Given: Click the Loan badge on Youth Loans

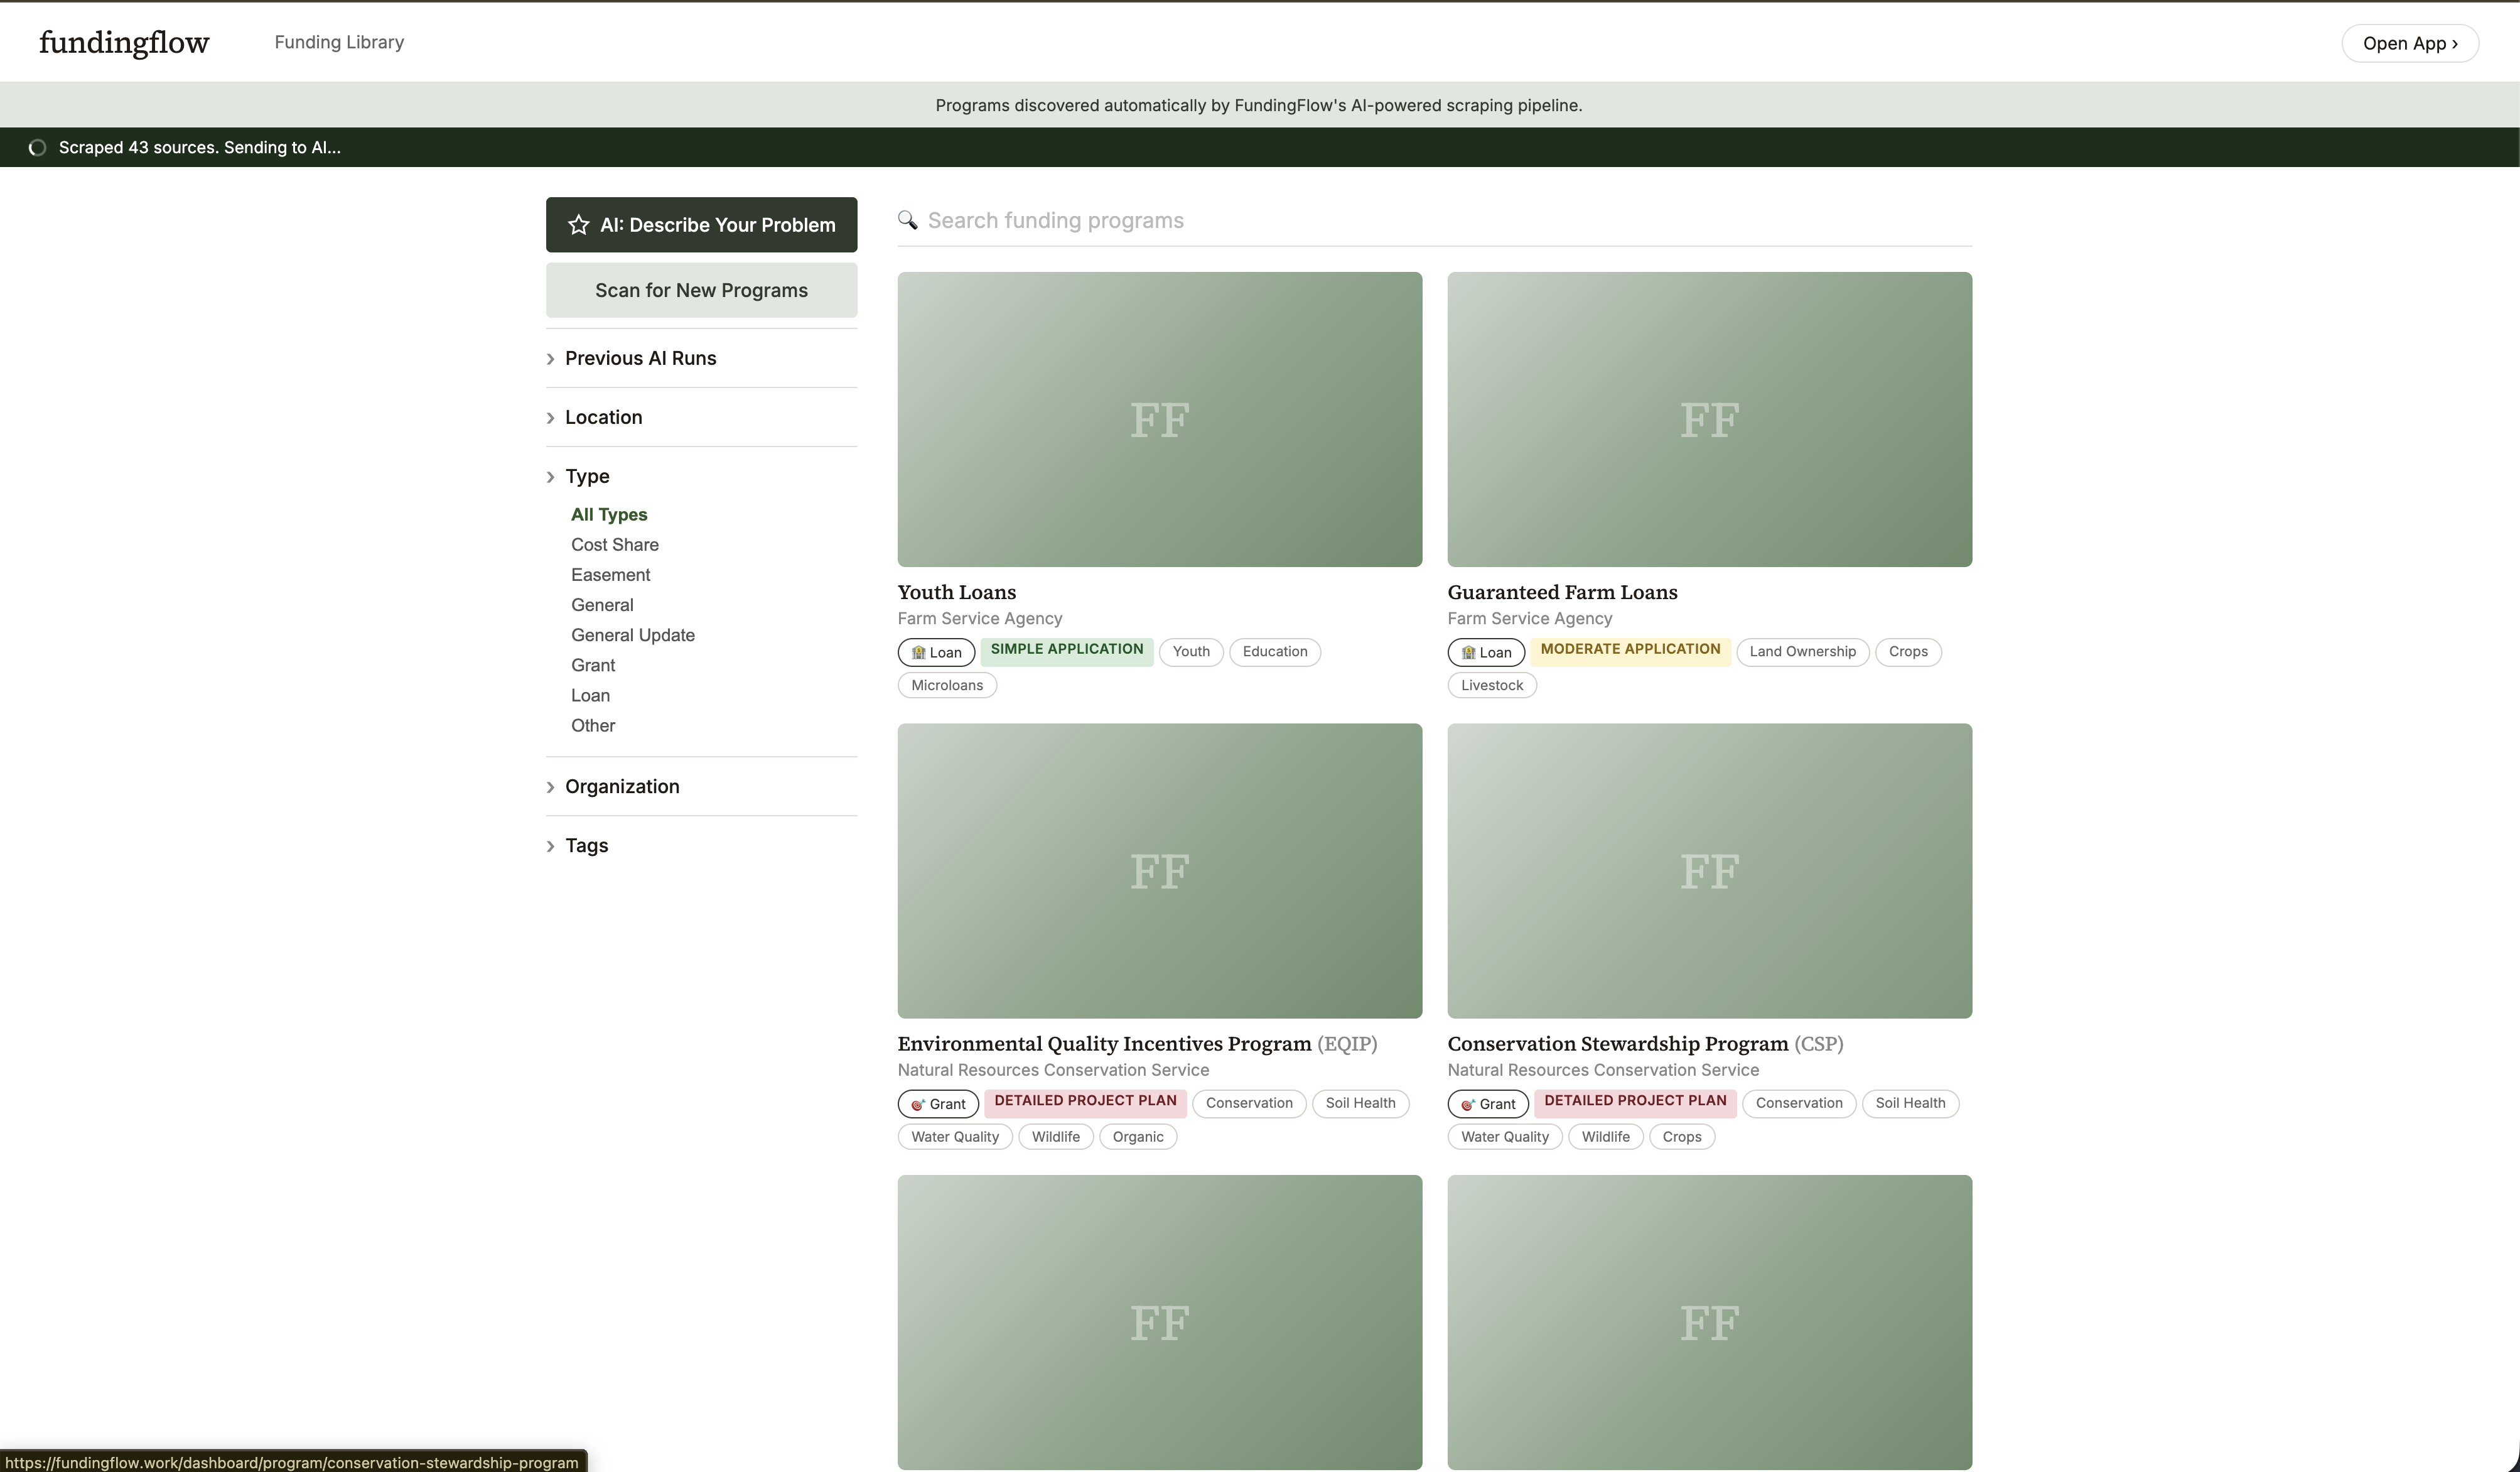Looking at the screenshot, I should [x=936, y=652].
